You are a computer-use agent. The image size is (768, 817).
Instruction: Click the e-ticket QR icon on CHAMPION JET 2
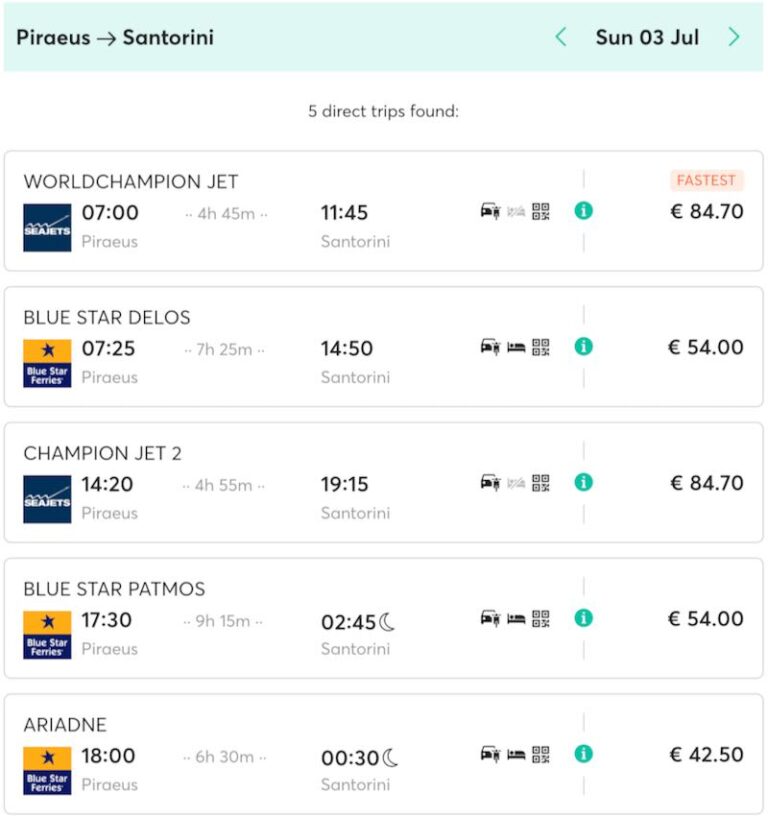click(x=541, y=482)
